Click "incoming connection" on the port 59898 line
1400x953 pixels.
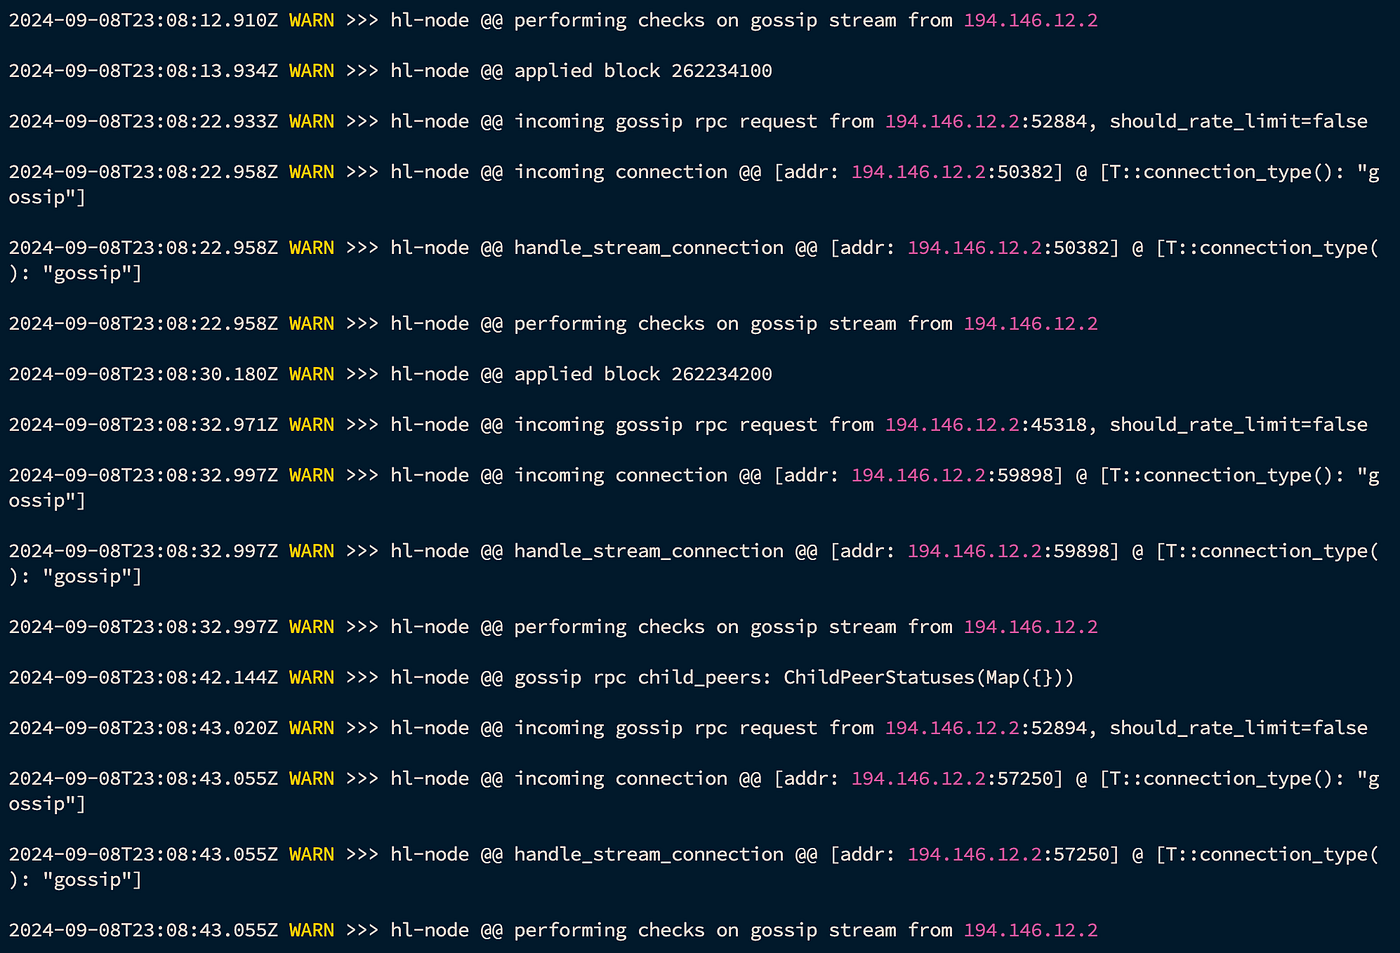tap(621, 475)
